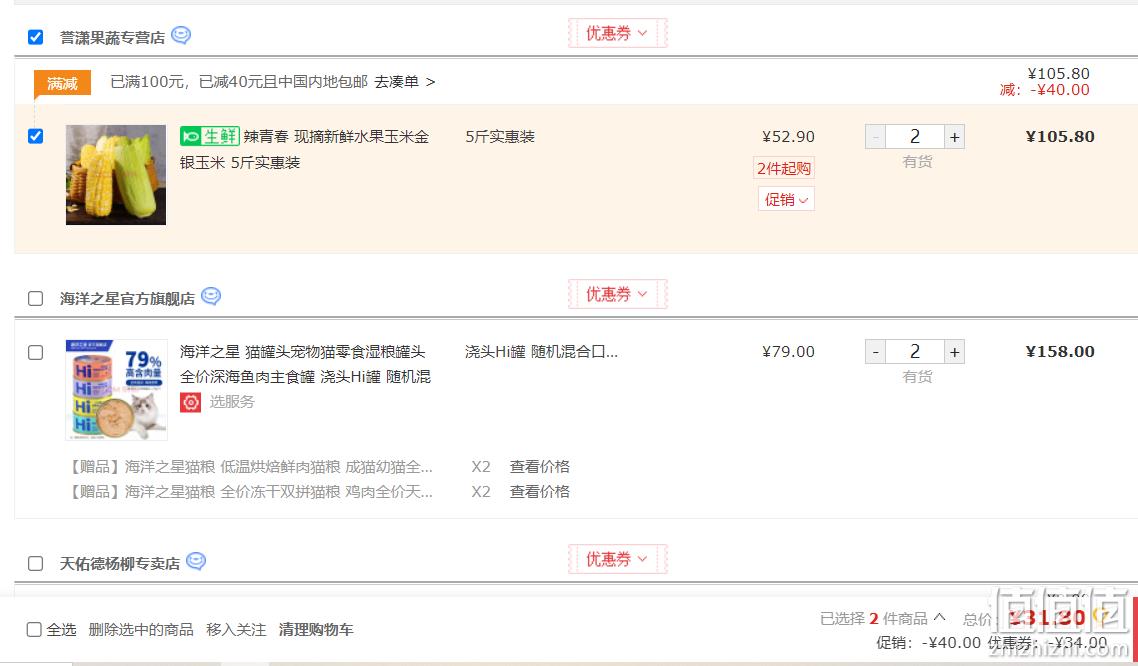The image size is (1138, 666).
Task: Expand the 促销 promotion dropdown for corn
Action: pos(786,199)
